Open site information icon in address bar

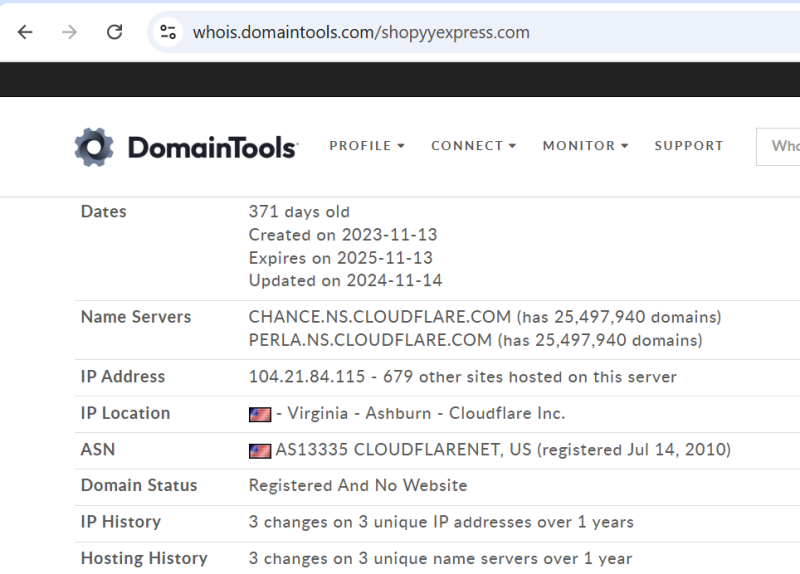point(168,32)
